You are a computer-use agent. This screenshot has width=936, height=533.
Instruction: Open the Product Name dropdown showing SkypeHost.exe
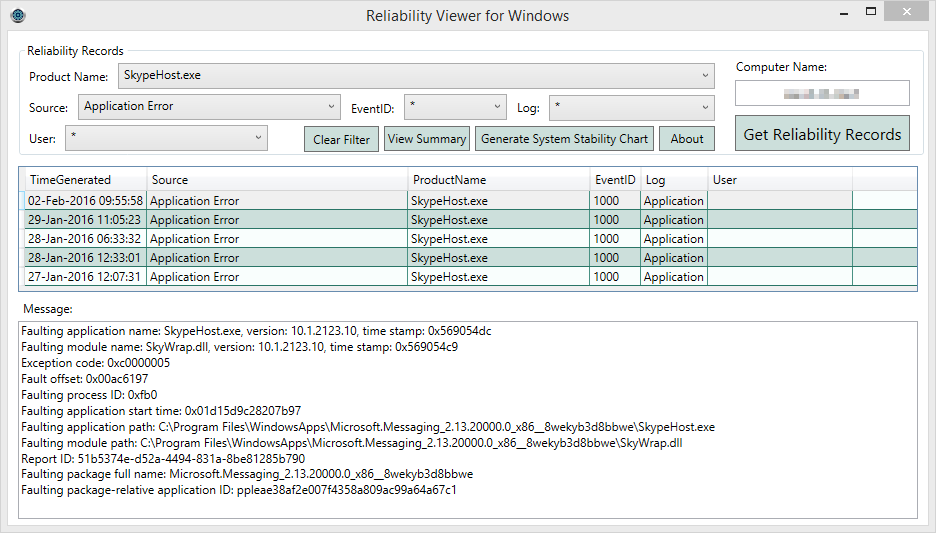coord(416,76)
